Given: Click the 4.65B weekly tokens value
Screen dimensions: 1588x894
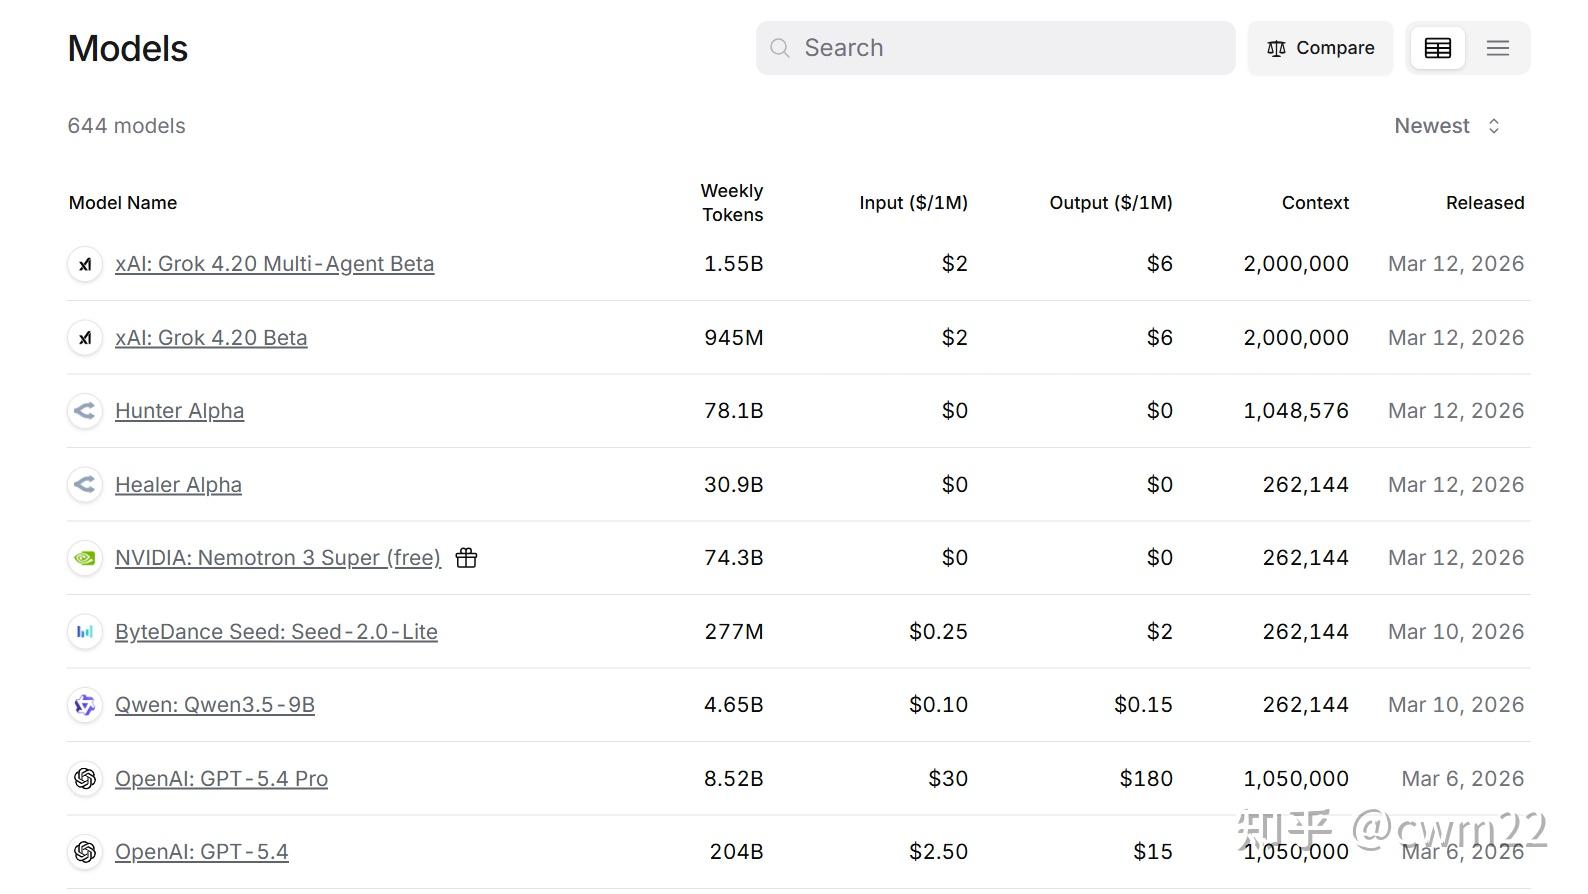Looking at the screenshot, I should coord(734,705).
